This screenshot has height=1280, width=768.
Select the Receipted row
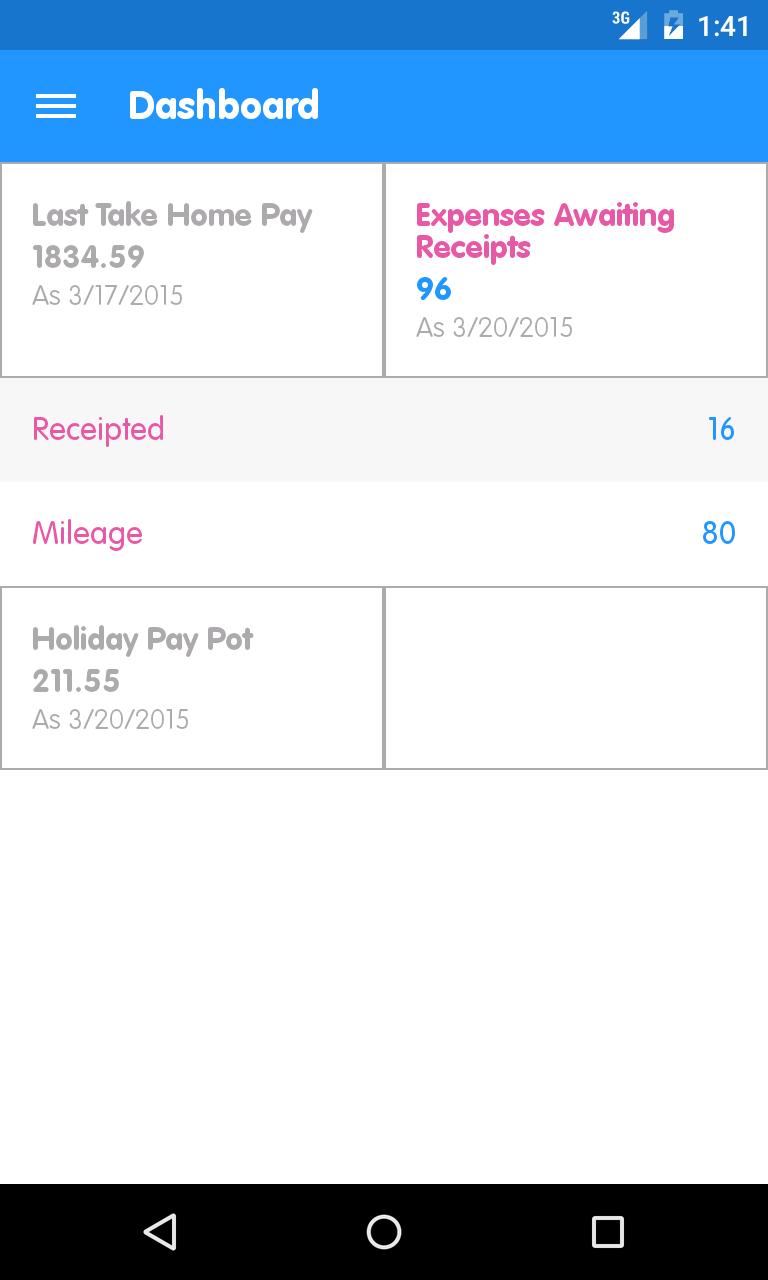pyautogui.click(x=384, y=429)
